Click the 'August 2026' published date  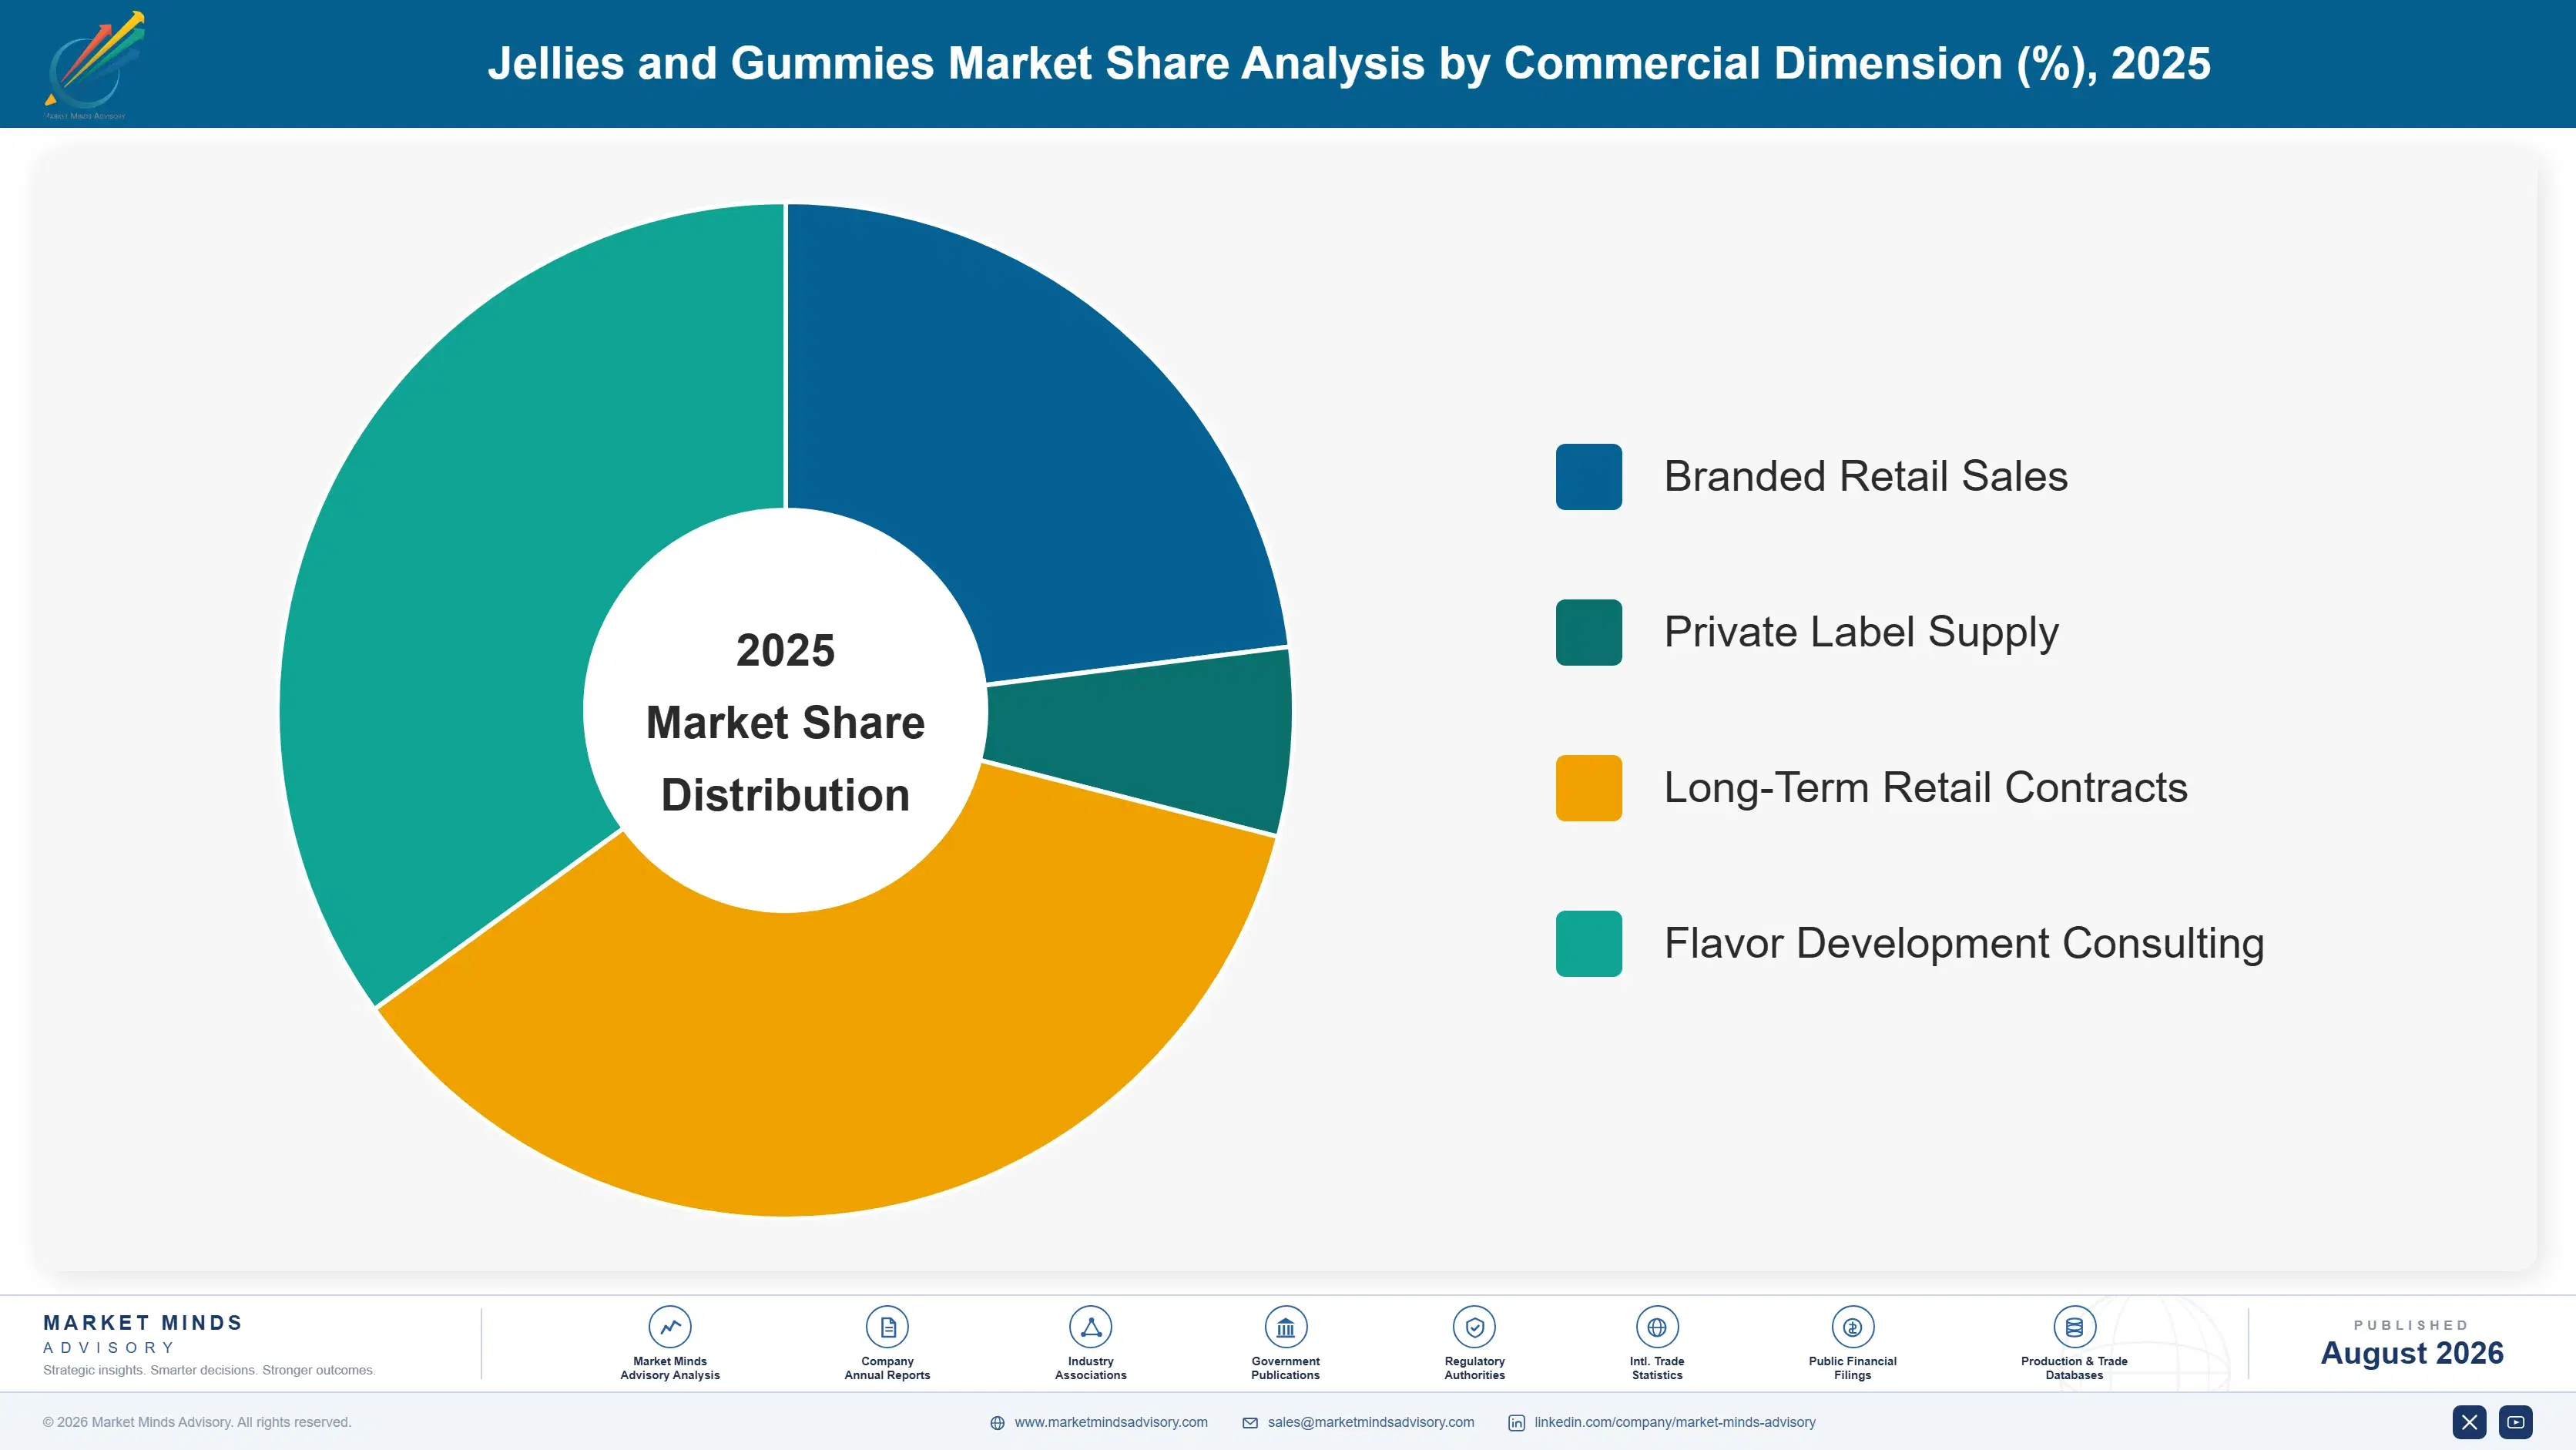pos(2411,1353)
